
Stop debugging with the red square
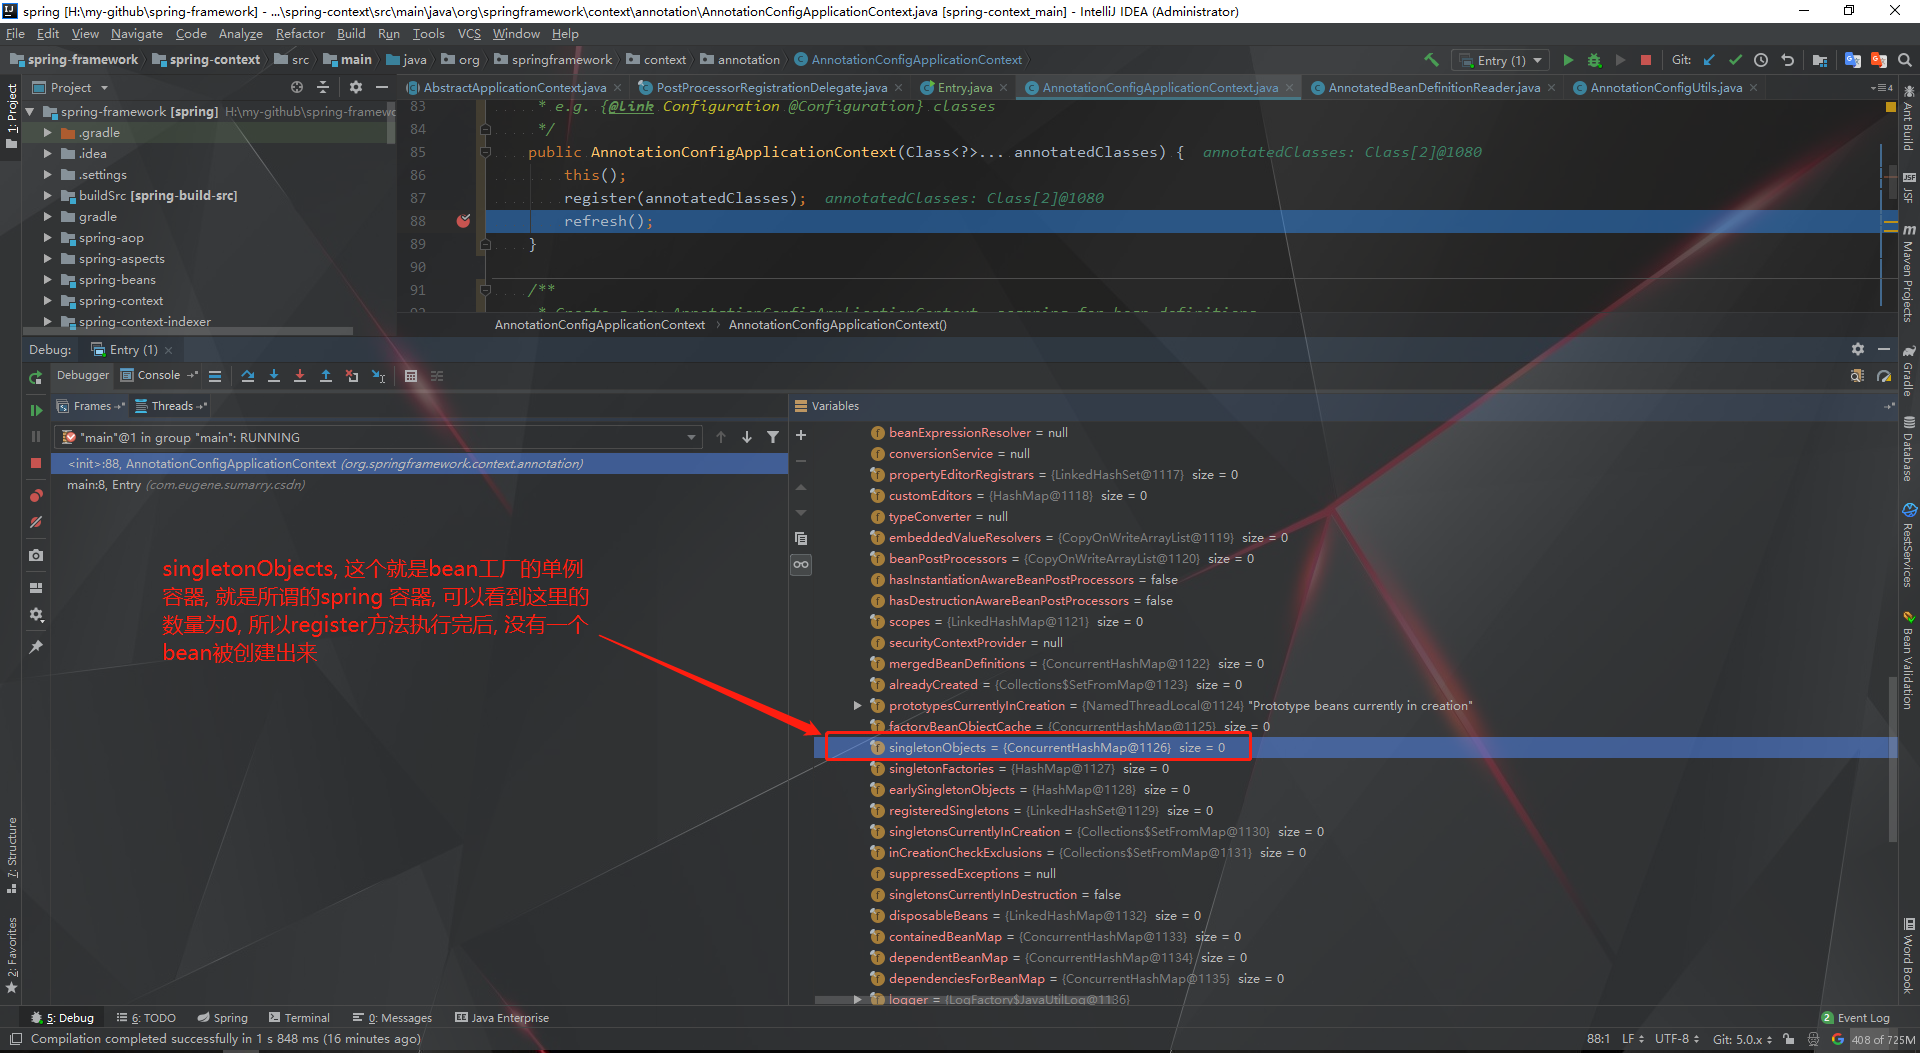tap(36, 463)
